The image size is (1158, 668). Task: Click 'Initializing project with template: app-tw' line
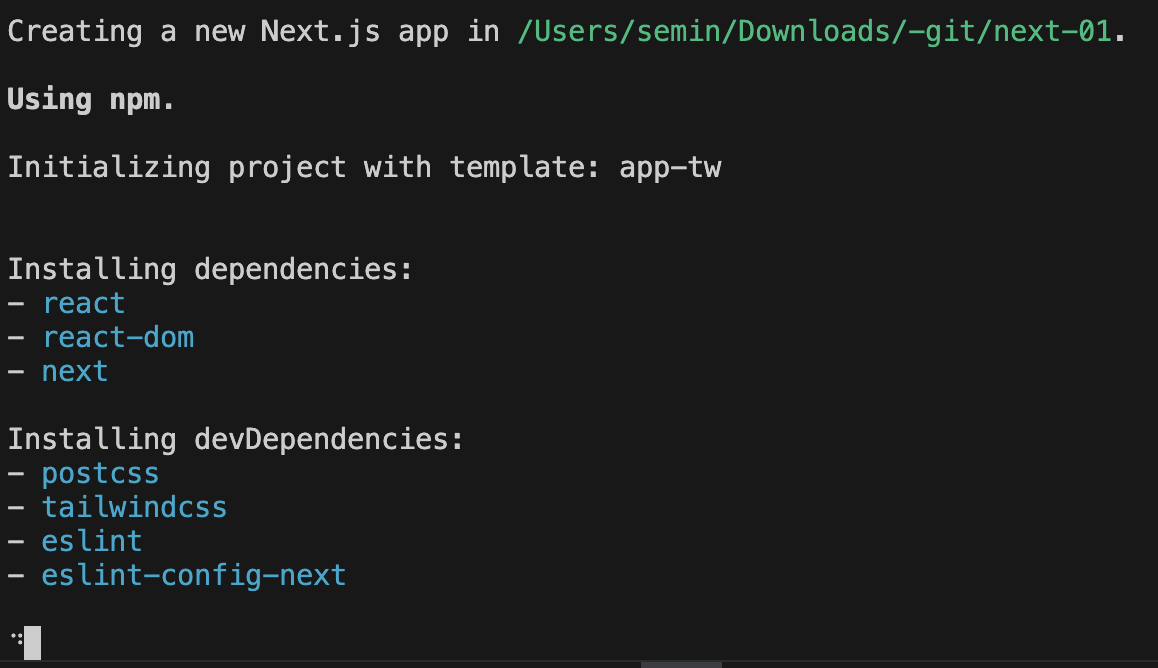coord(364,168)
